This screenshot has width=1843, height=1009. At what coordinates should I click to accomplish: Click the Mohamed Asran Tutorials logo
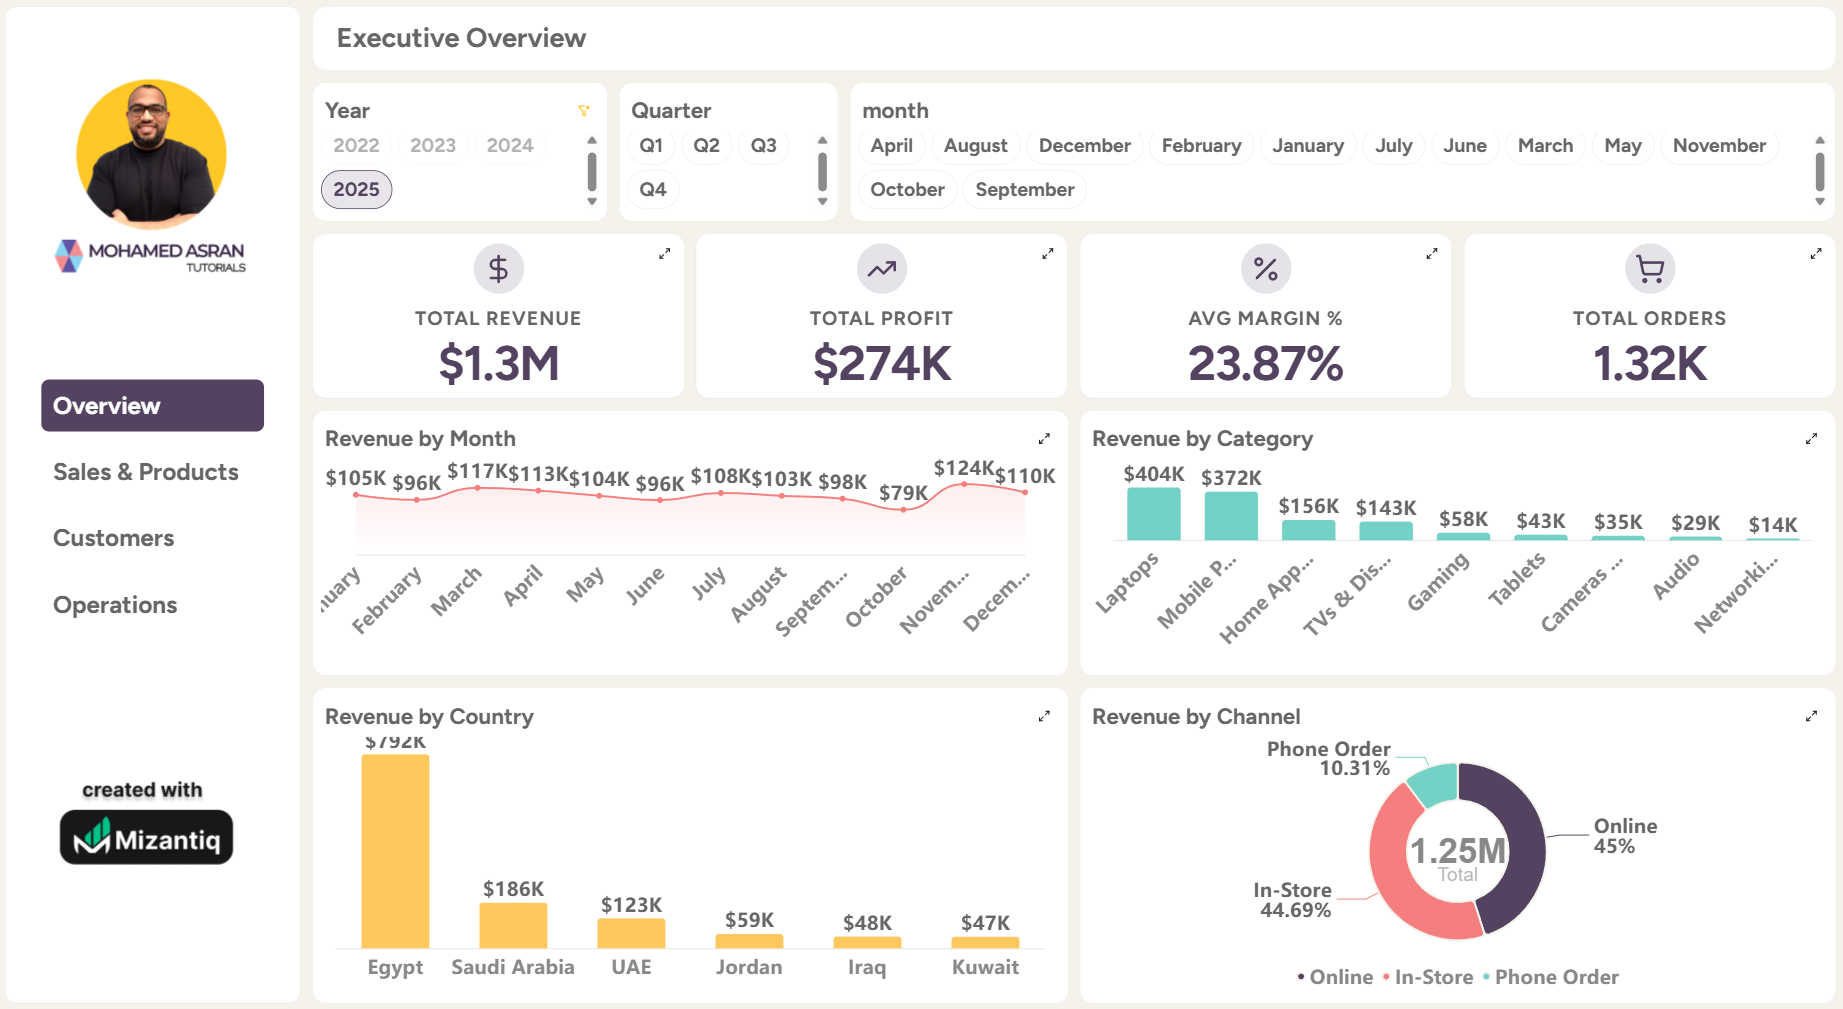[x=150, y=256]
